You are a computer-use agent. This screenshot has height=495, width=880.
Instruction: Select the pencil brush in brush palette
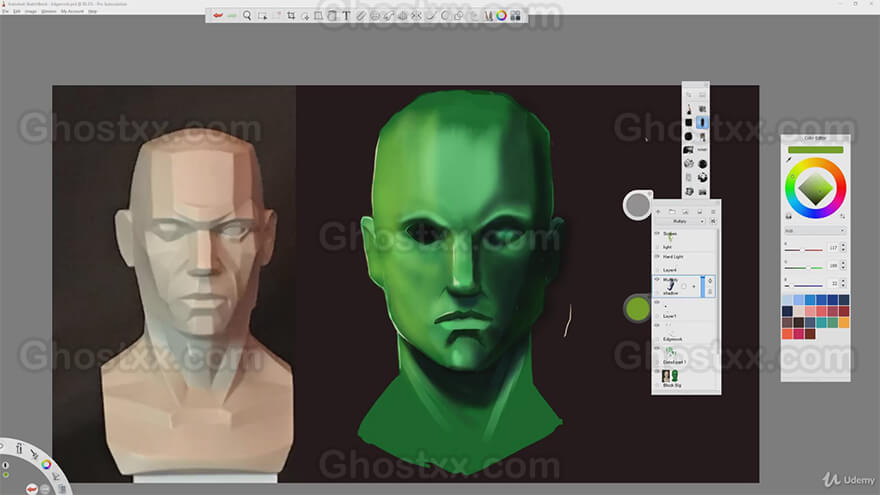tap(689, 109)
